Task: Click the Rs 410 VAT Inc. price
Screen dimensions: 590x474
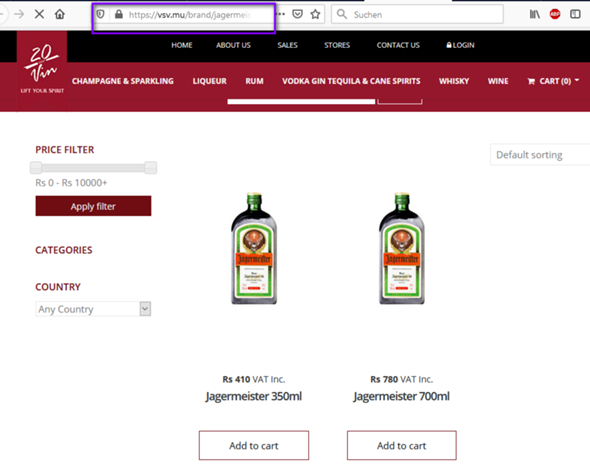Action: pyautogui.click(x=254, y=379)
